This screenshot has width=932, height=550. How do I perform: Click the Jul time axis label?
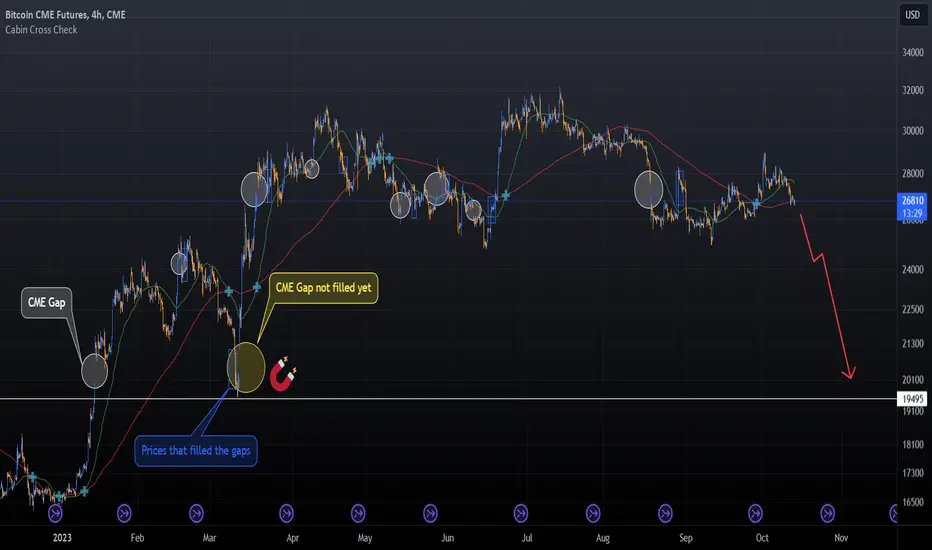click(x=527, y=538)
